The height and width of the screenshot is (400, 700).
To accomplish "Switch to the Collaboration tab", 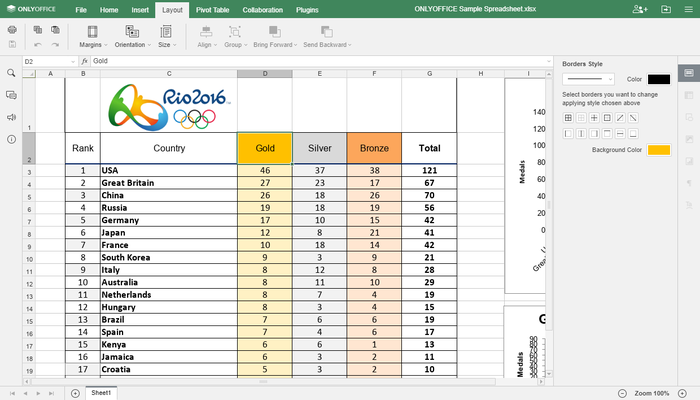I will (262, 10).
